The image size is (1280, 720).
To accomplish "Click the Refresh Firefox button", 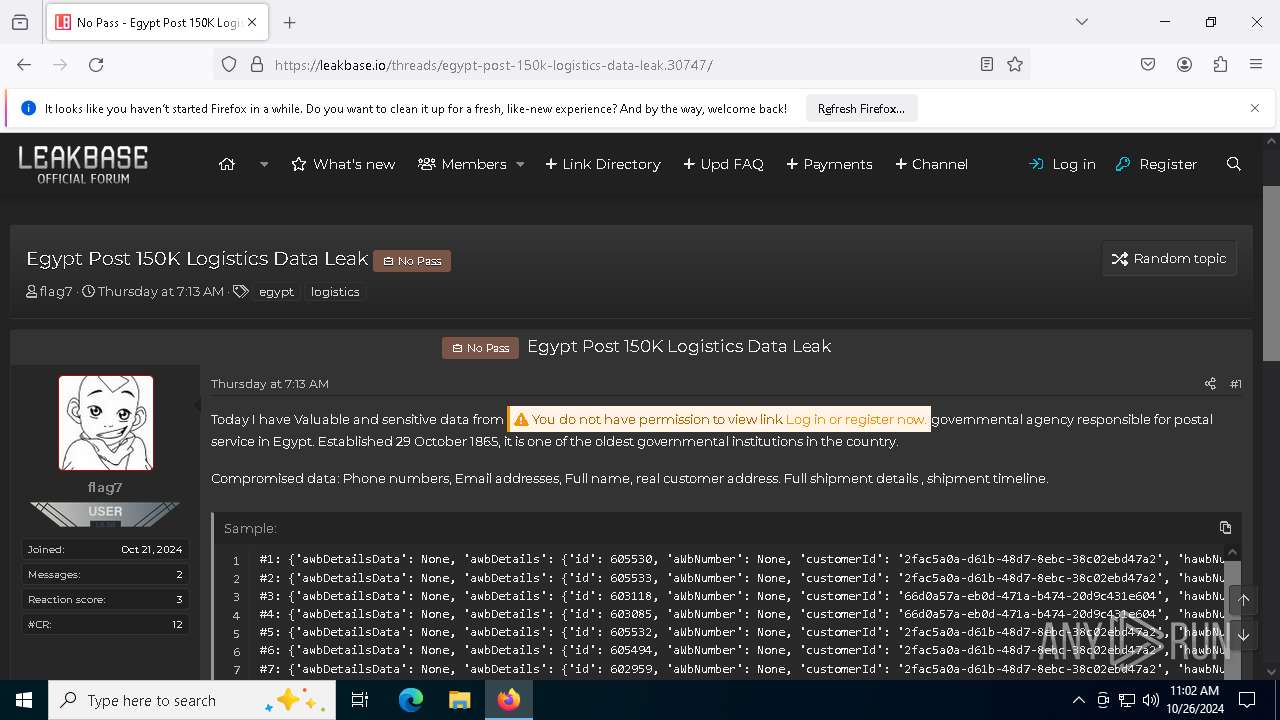I will tap(861, 108).
